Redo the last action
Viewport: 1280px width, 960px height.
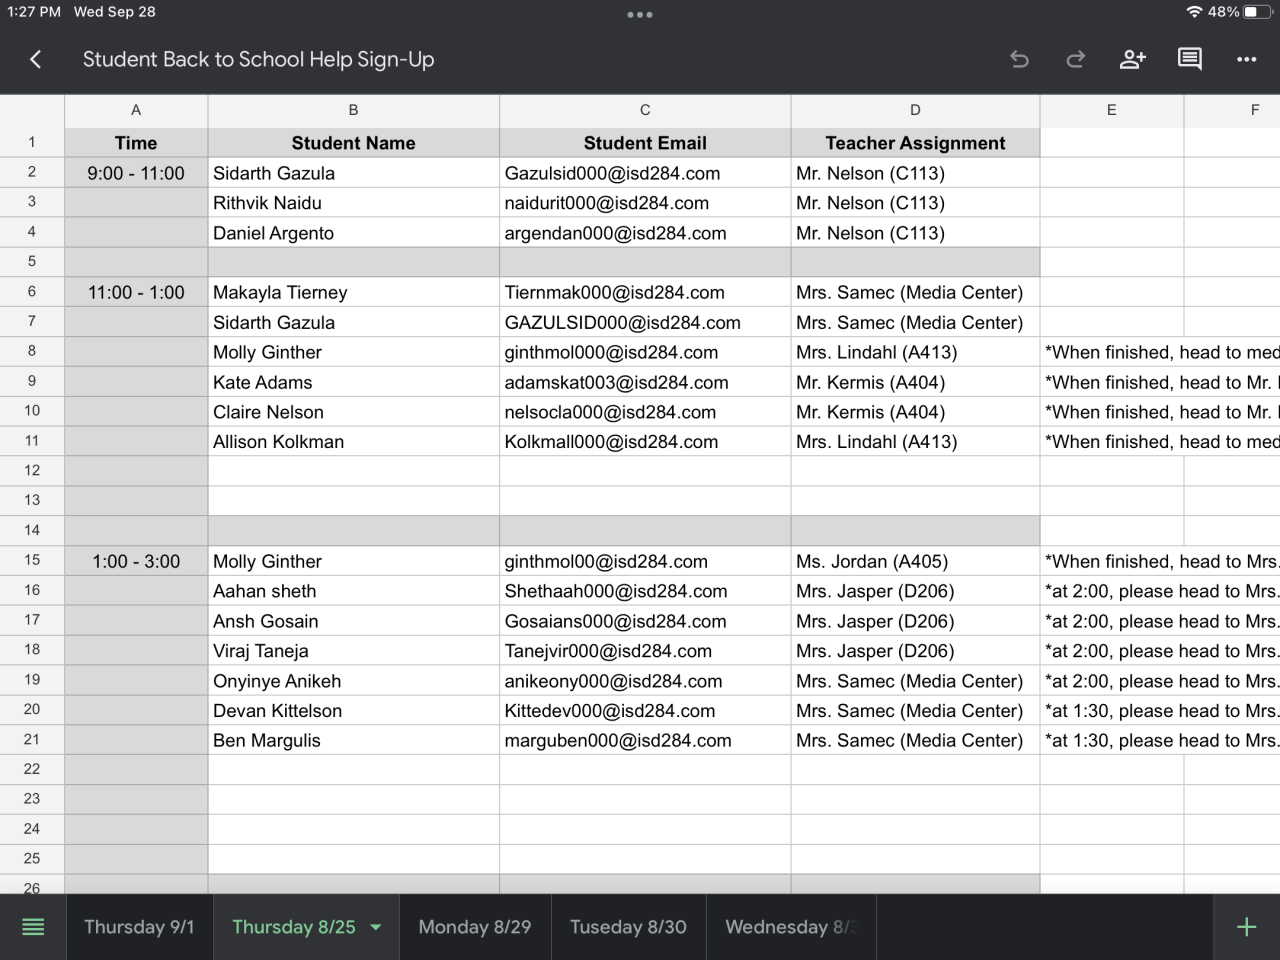click(1076, 60)
